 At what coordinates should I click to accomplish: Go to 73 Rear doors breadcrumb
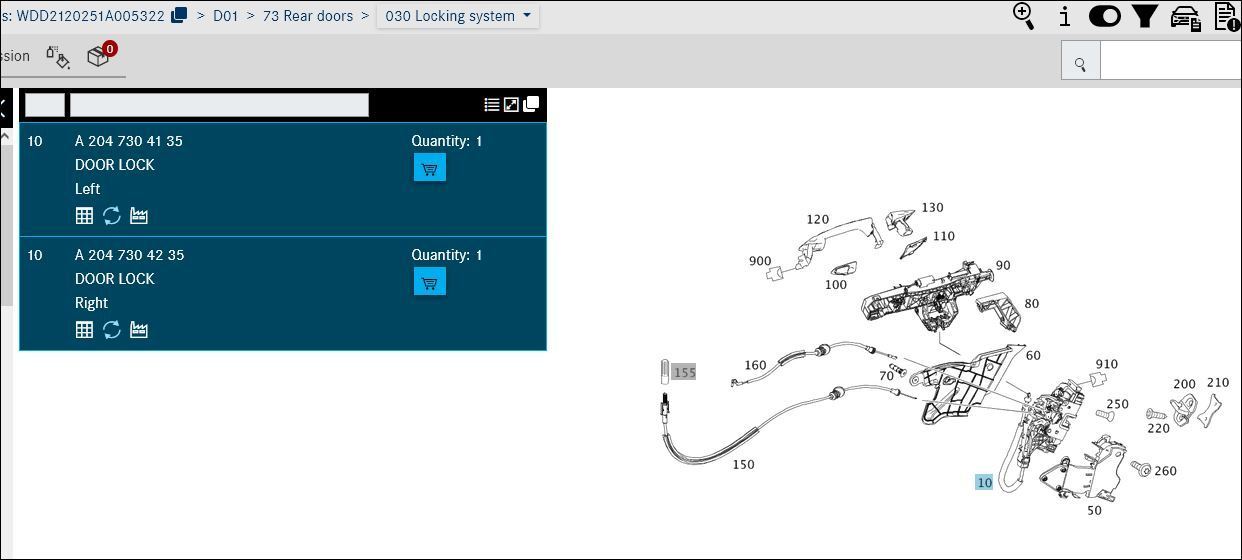(x=307, y=16)
